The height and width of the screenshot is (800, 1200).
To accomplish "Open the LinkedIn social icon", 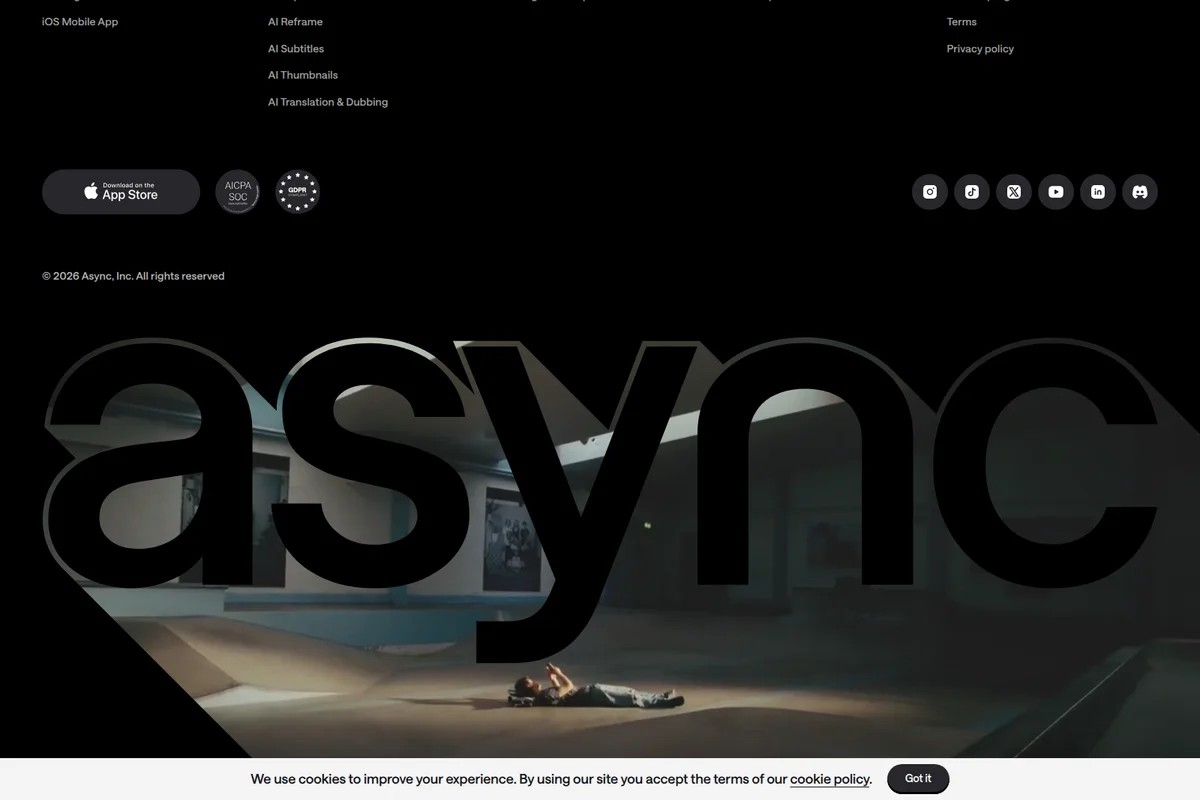I will coord(1098,192).
